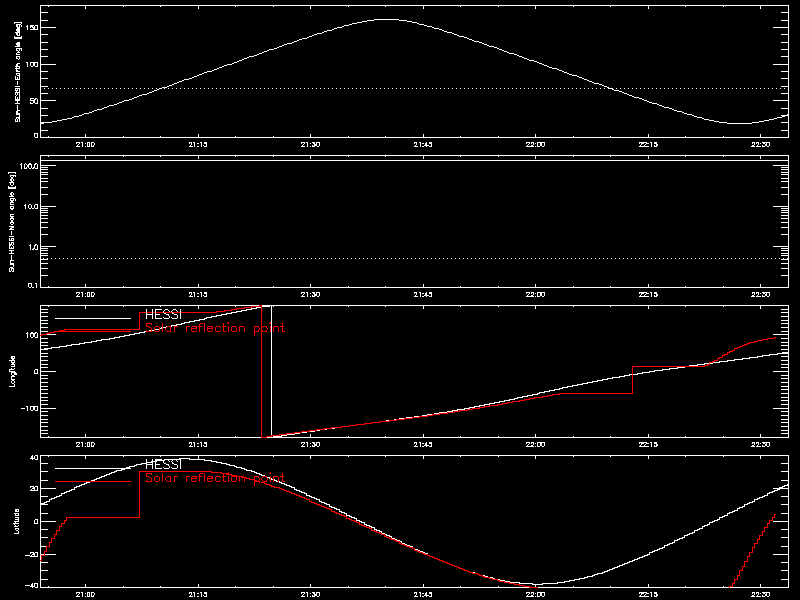Click 1.0 tick on Sun-HESSI-Moon axis

pyautogui.click(x=32, y=247)
